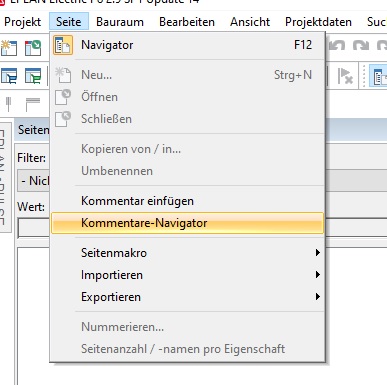
Task: Click the new project icon with star
Action: [9, 47]
